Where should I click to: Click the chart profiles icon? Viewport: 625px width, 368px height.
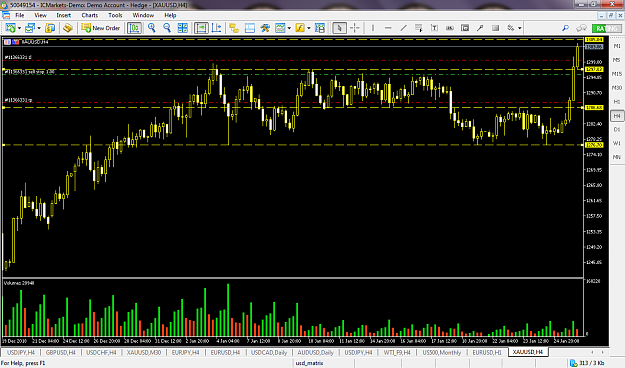[x=29, y=28]
